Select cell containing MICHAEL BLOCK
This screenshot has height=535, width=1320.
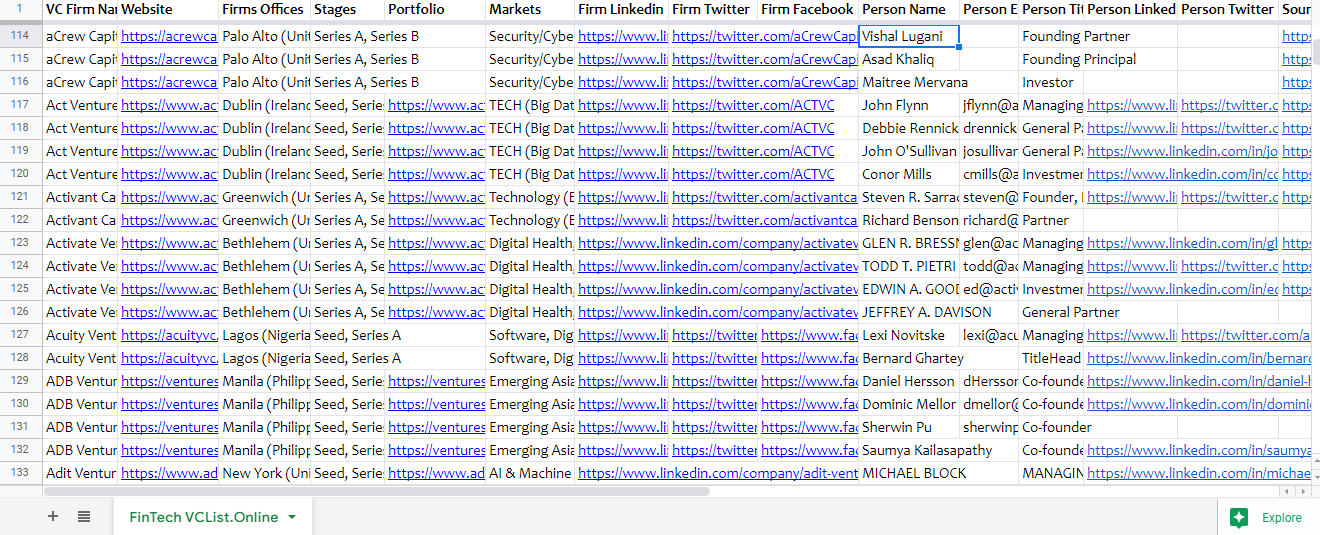click(x=909, y=473)
